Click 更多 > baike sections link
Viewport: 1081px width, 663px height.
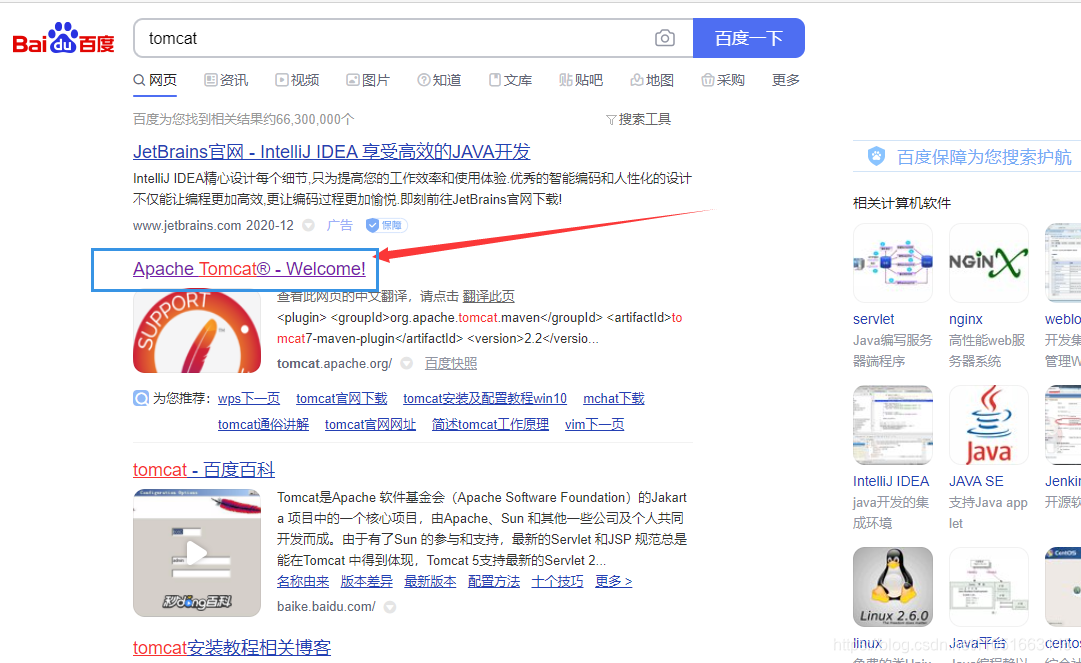(614, 582)
